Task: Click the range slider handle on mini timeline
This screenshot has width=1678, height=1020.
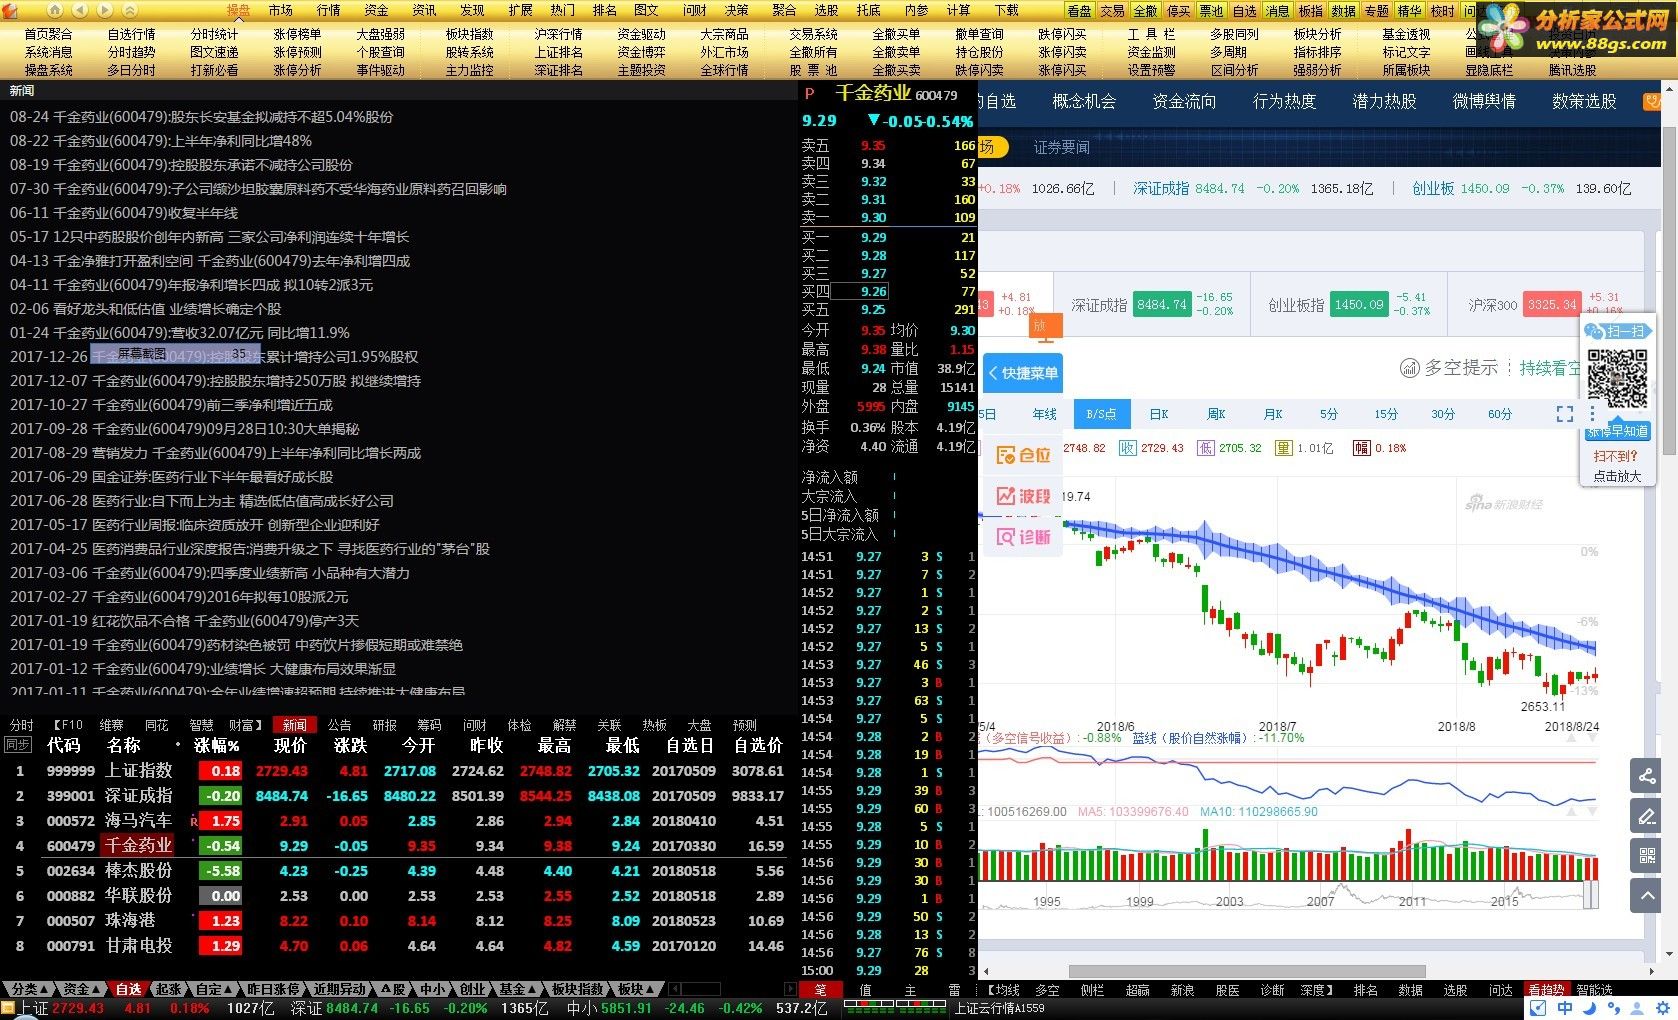Action: point(1591,894)
